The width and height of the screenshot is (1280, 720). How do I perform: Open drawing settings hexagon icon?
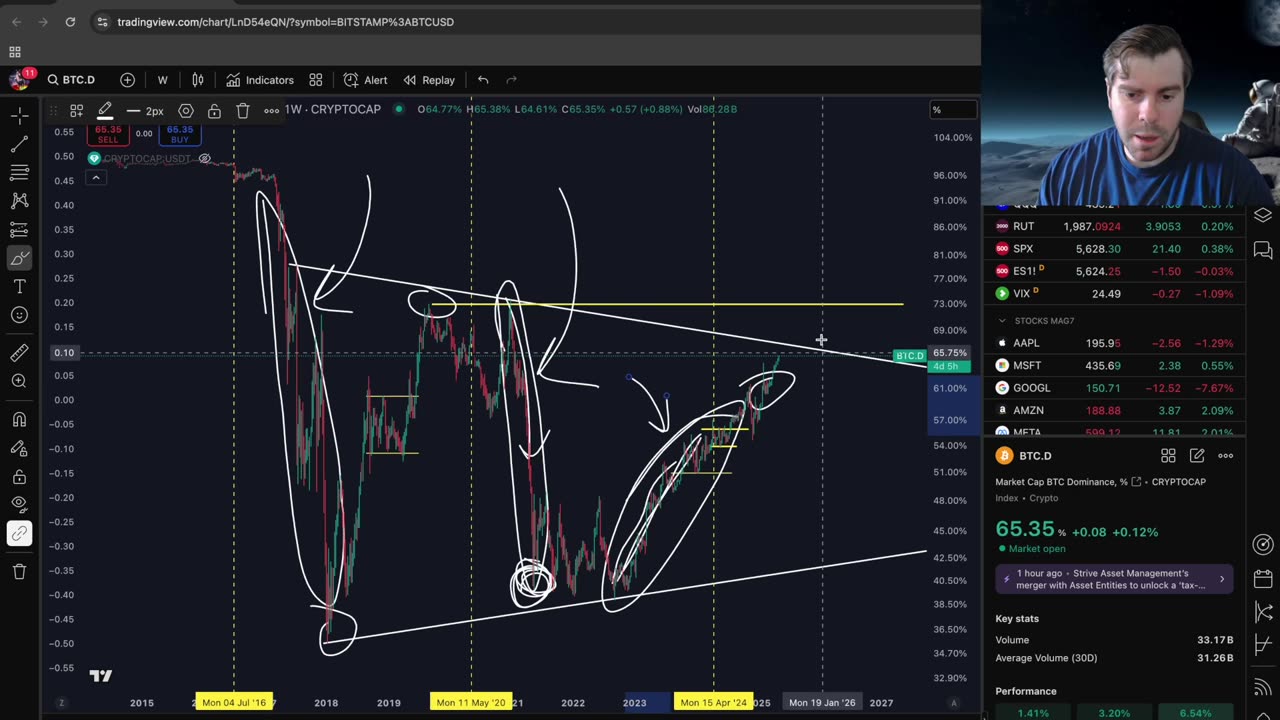[186, 110]
